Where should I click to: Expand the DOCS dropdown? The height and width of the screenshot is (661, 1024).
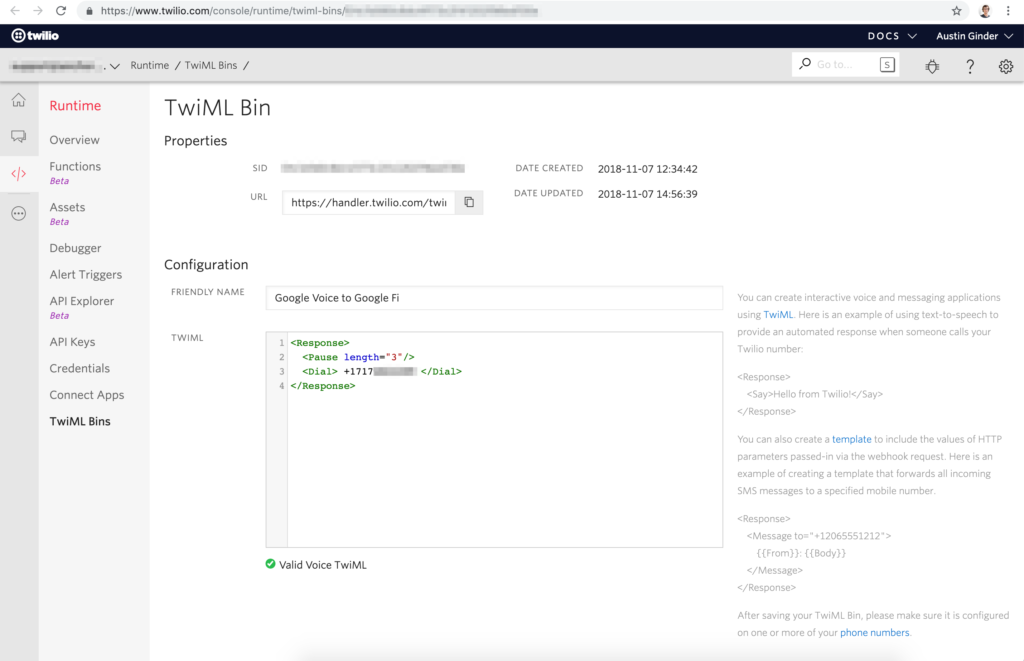(892, 36)
